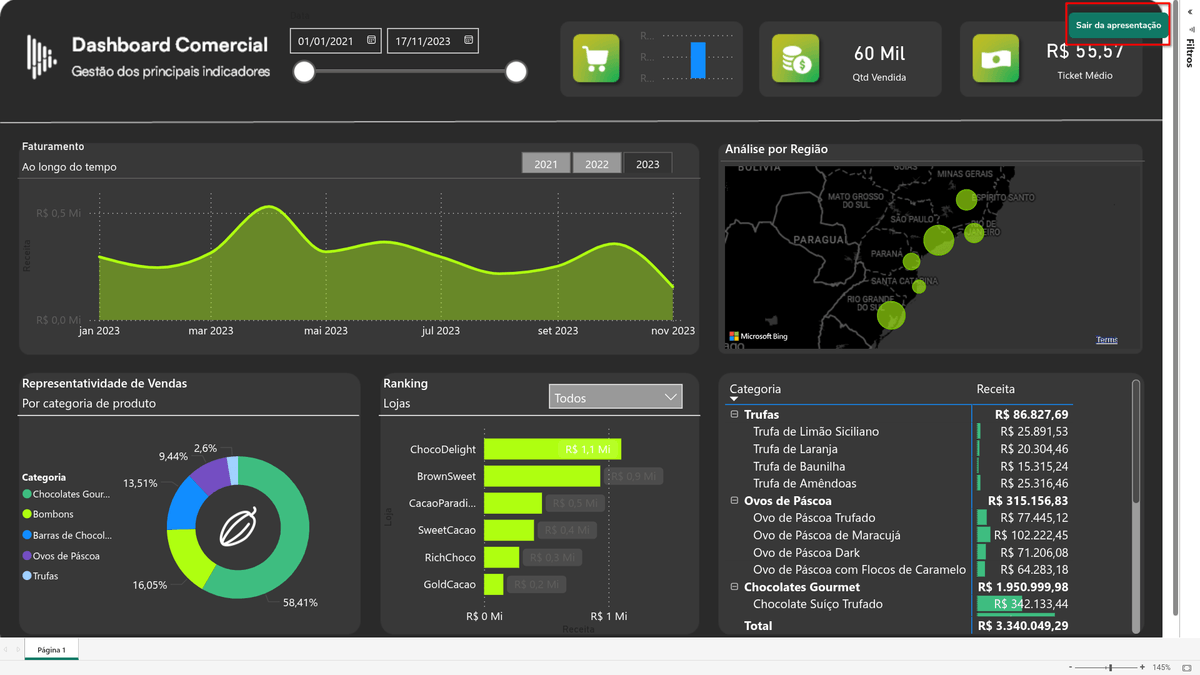Click the banknote Ticket Médio icon
Image resolution: width=1200 pixels, height=675 pixels.
tap(995, 59)
